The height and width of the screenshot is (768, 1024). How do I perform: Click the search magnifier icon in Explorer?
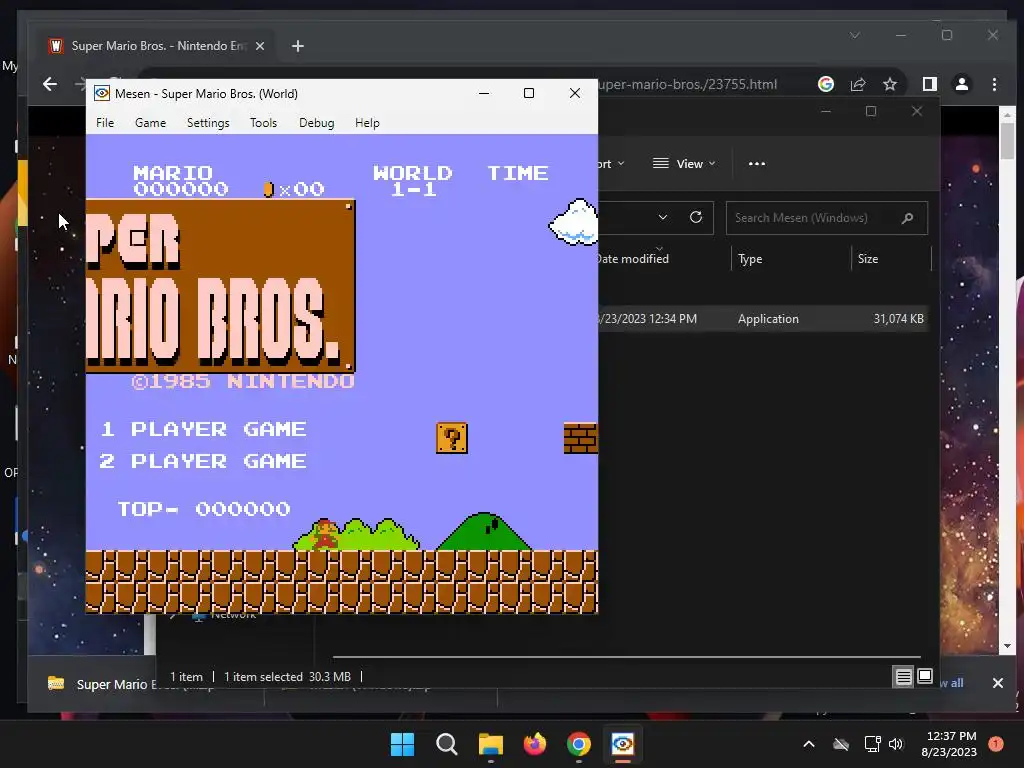tap(907, 218)
